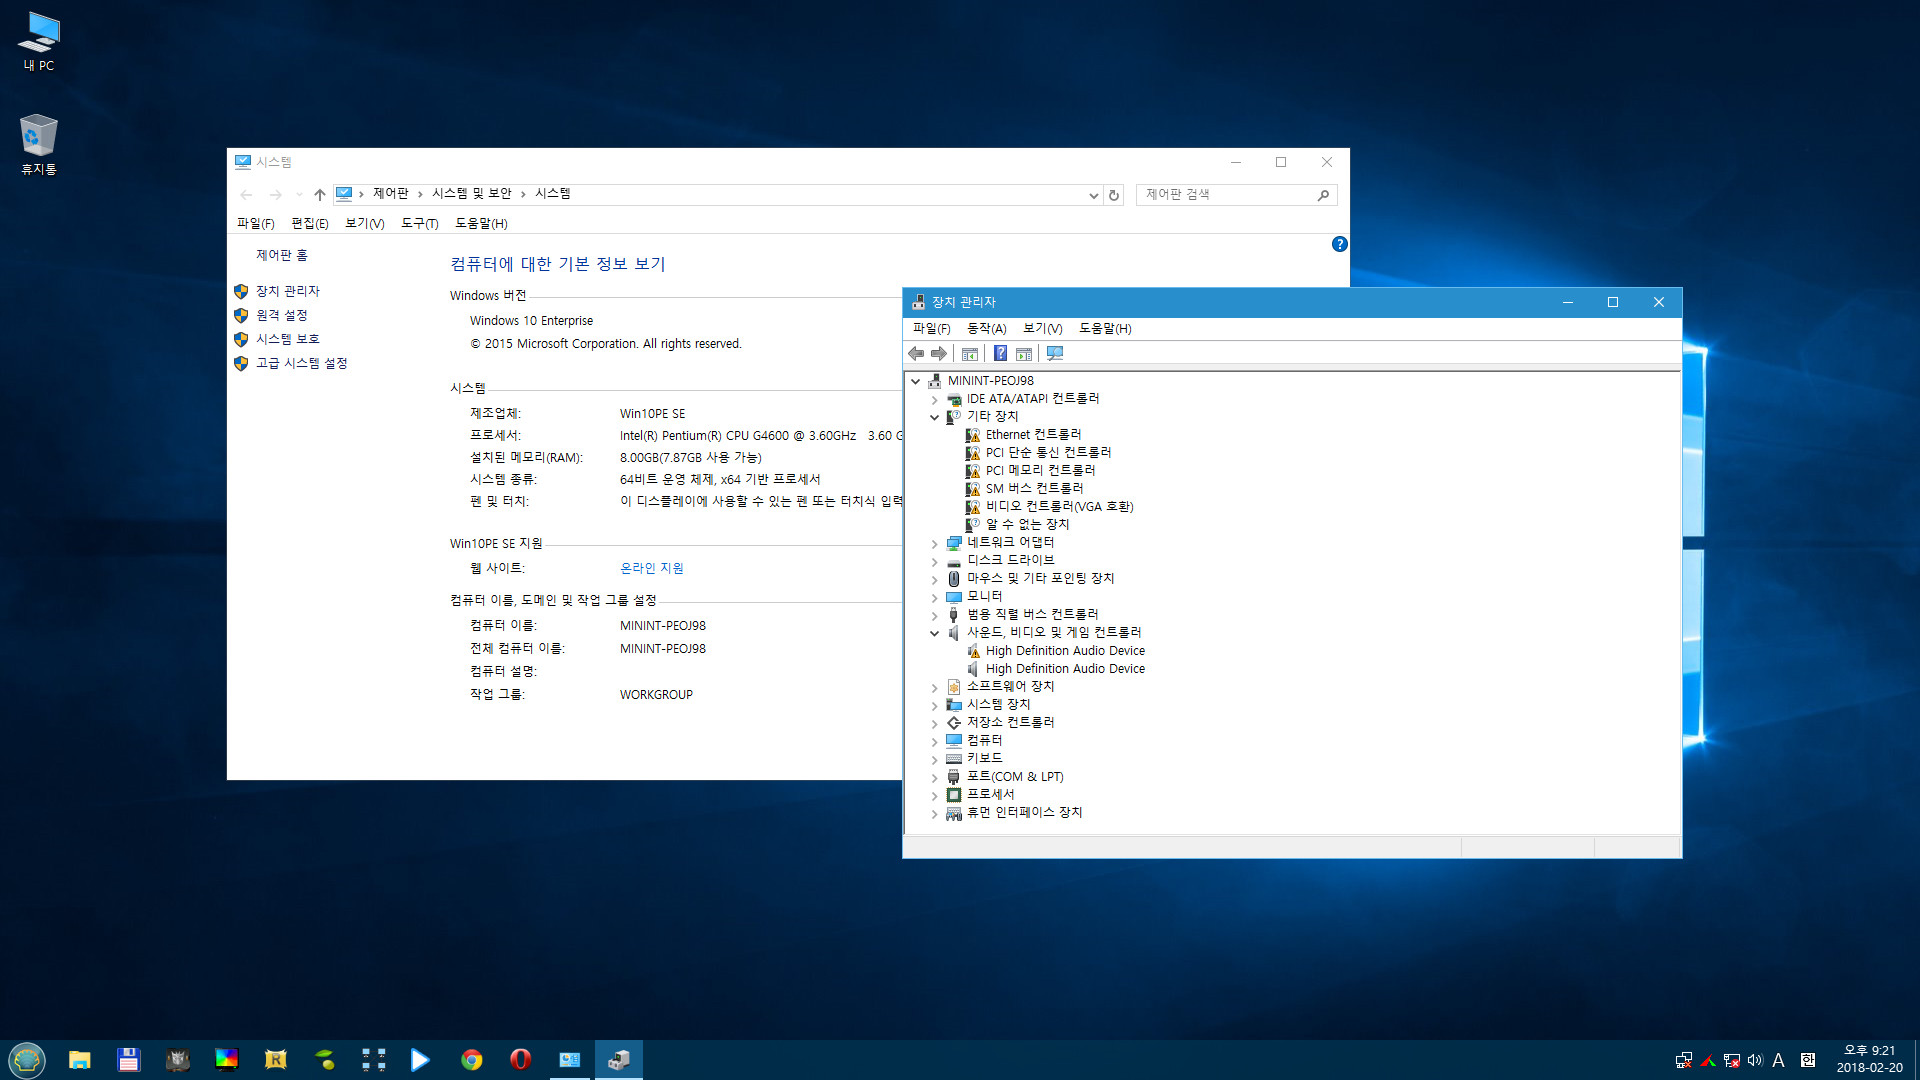Click 온라인 지원 website link
The width and height of the screenshot is (1920, 1080).
(652, 568)
